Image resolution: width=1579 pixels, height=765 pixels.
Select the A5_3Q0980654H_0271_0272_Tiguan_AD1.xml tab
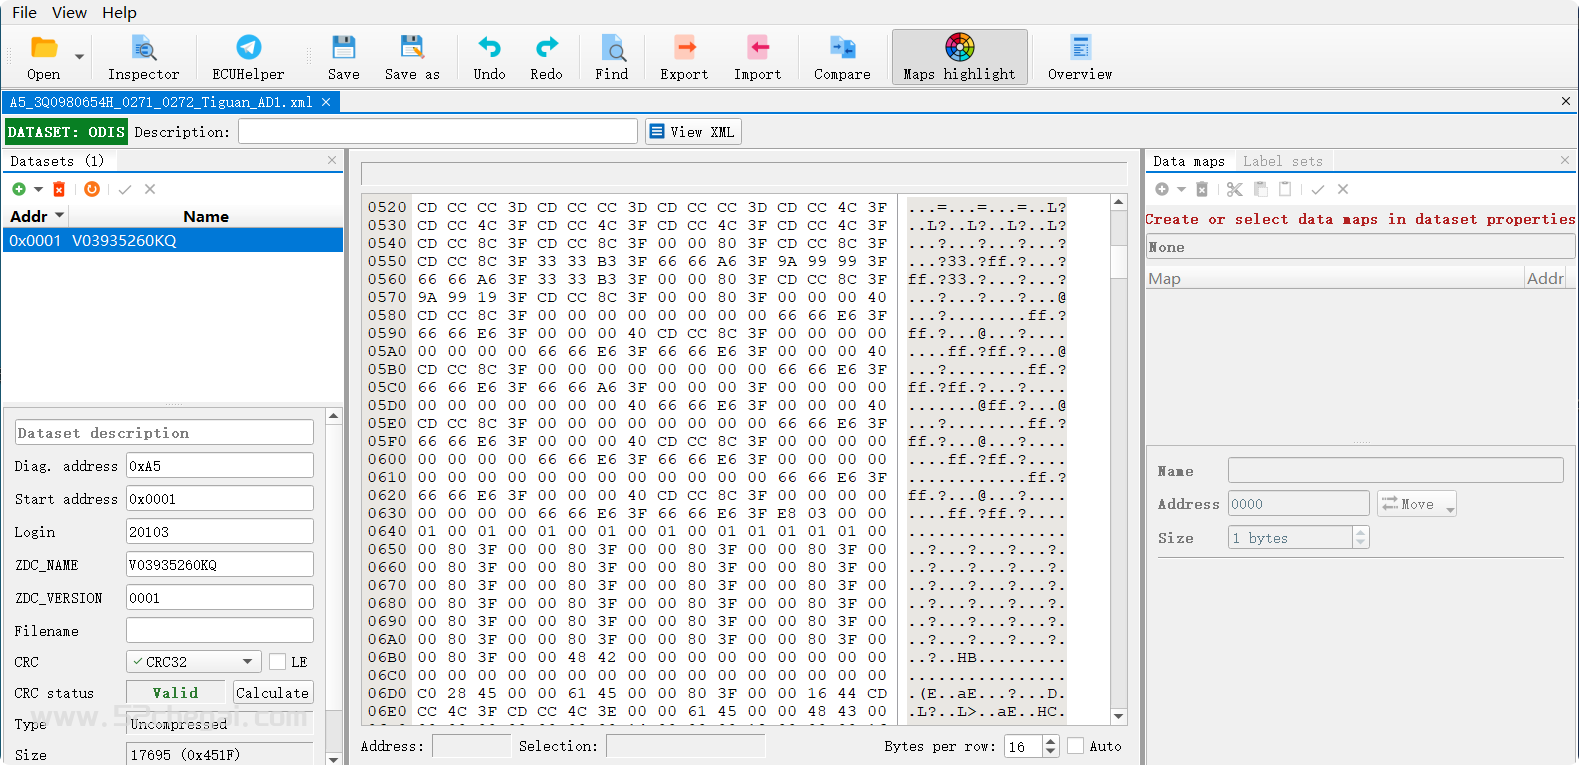161,102
